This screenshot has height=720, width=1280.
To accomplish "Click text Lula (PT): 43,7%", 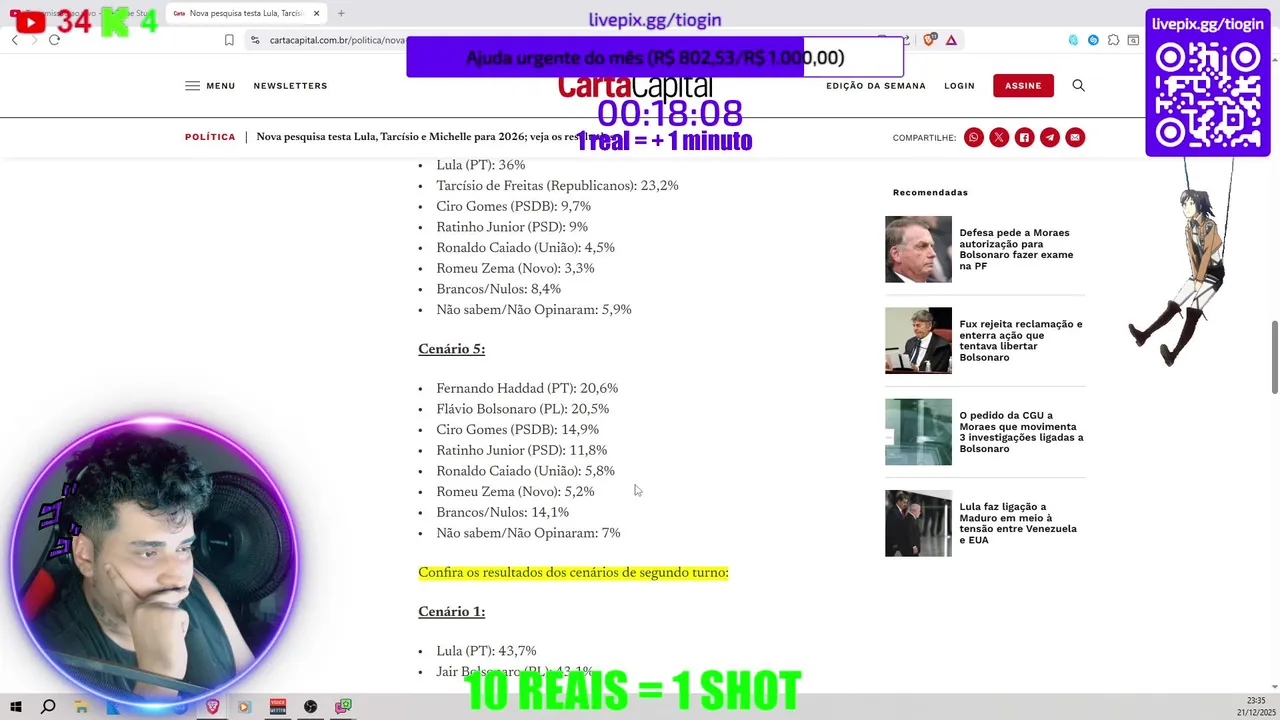I will coord(486,651).
